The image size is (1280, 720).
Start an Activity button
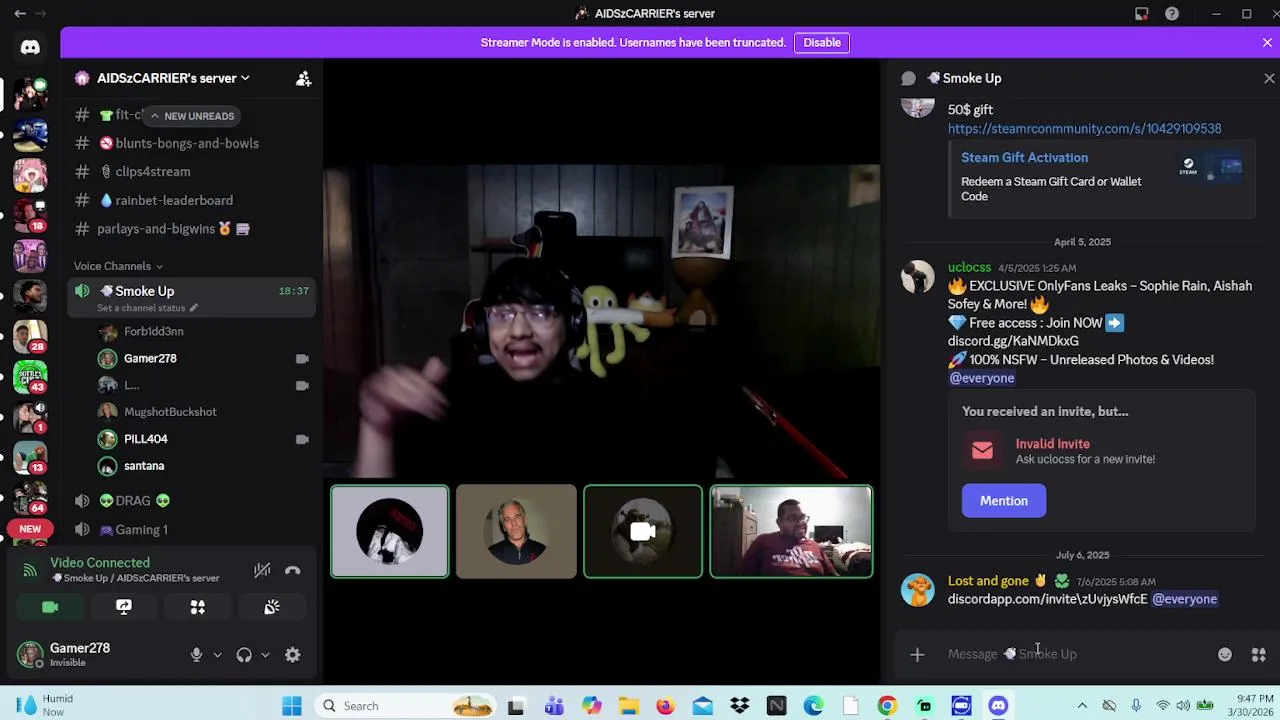coord(198,607)
